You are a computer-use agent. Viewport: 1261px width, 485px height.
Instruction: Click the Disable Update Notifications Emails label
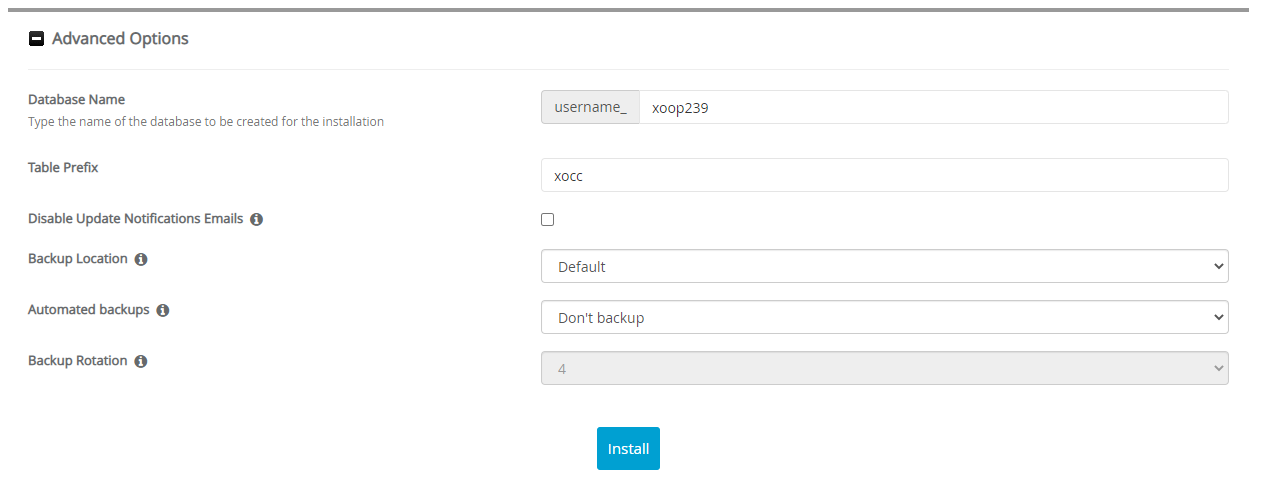(135, 219)
